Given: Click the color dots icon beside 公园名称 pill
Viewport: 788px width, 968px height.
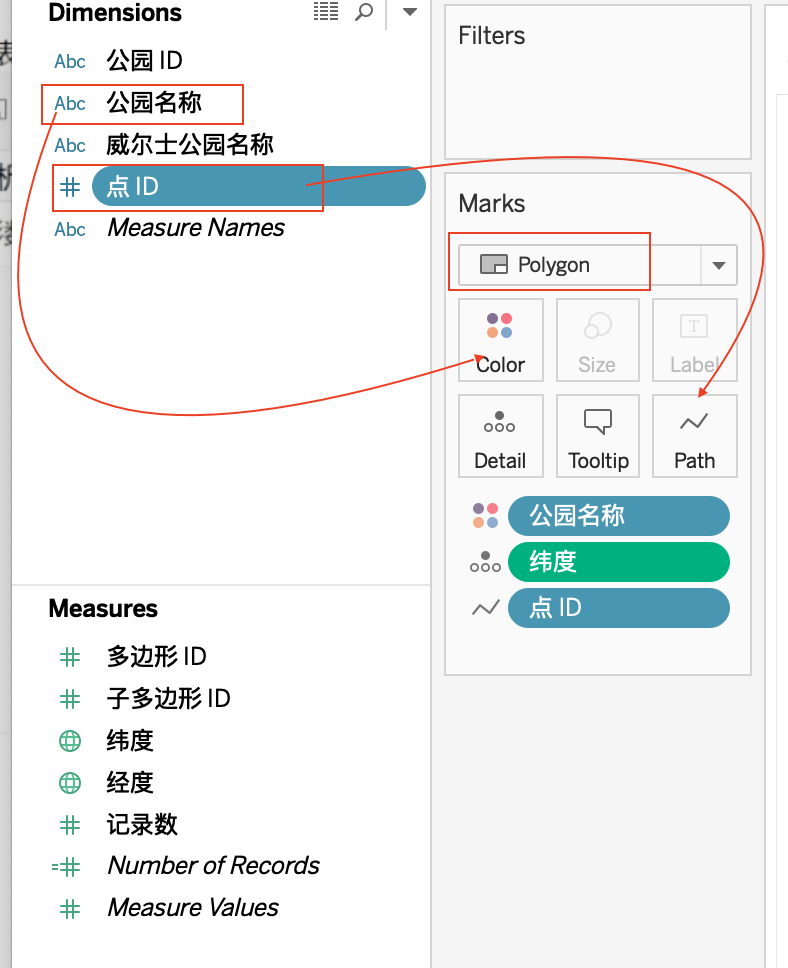Looking at the screenshot, I should coord(485,515).
